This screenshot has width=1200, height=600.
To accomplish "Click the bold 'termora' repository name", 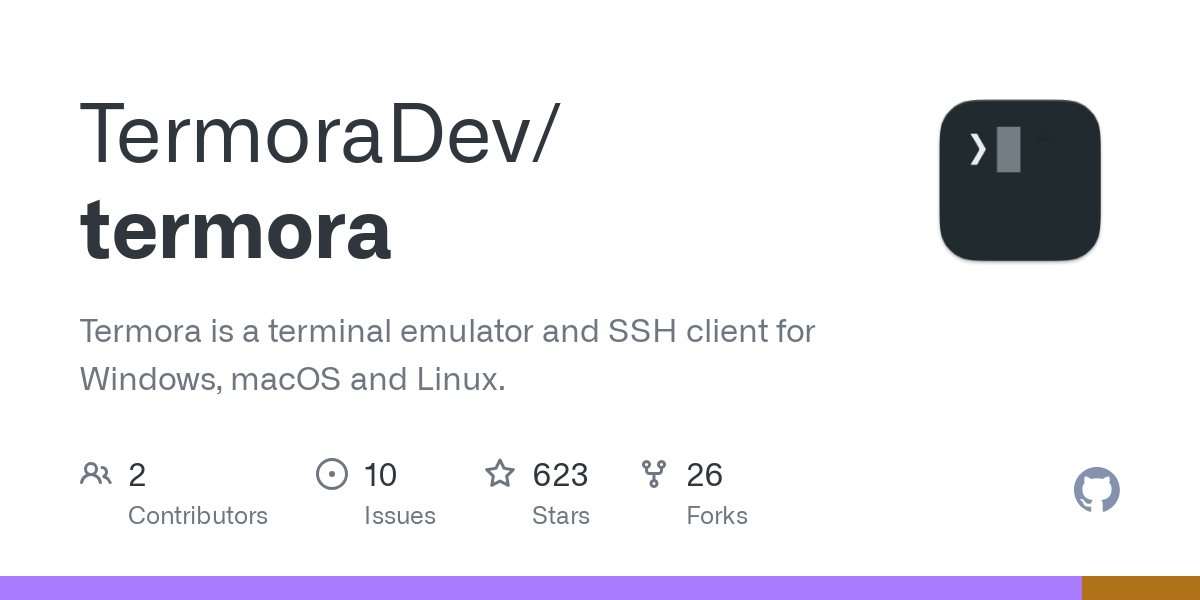I will (x=236, y=229).
